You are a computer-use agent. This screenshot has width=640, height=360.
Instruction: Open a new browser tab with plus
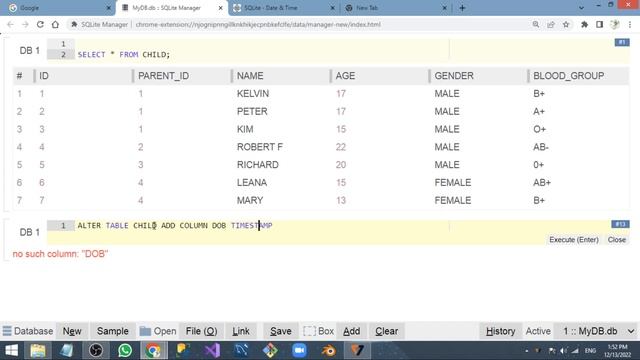point(462,8)
